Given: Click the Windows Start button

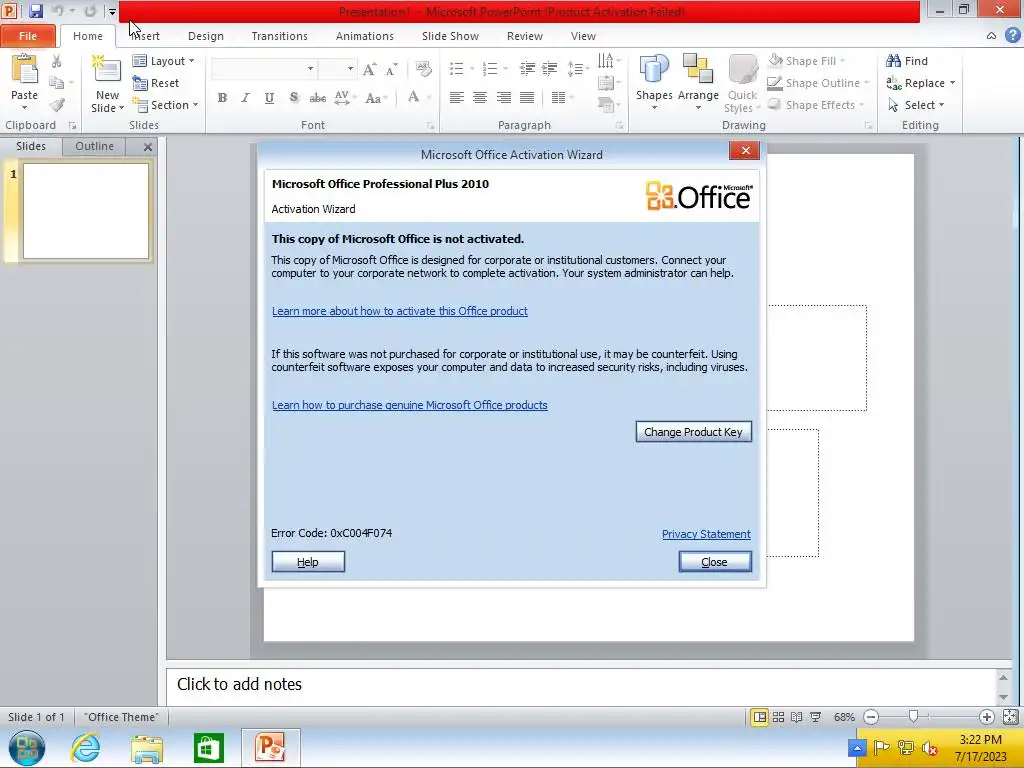Looking at the screenshot, I should click(27, 748).
